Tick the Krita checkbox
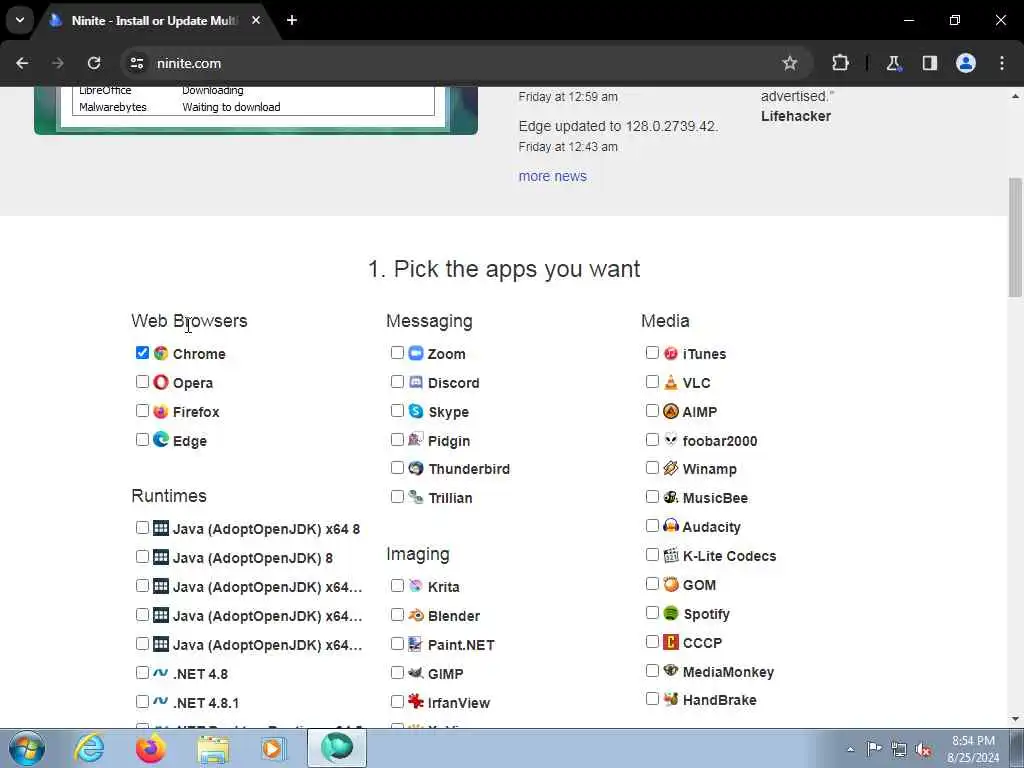Viewport: 1024px width, 768px height. pos(397,586)
